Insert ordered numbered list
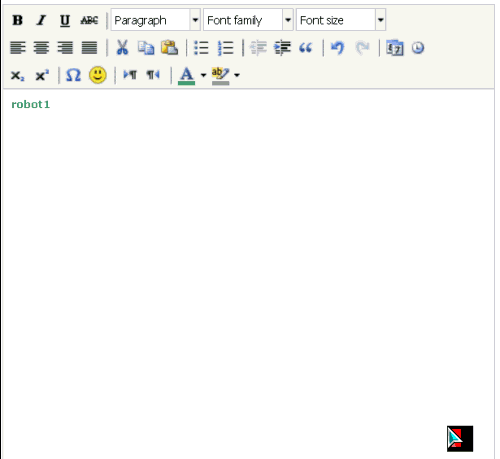 pyautogui.click(x=225, y=48)
